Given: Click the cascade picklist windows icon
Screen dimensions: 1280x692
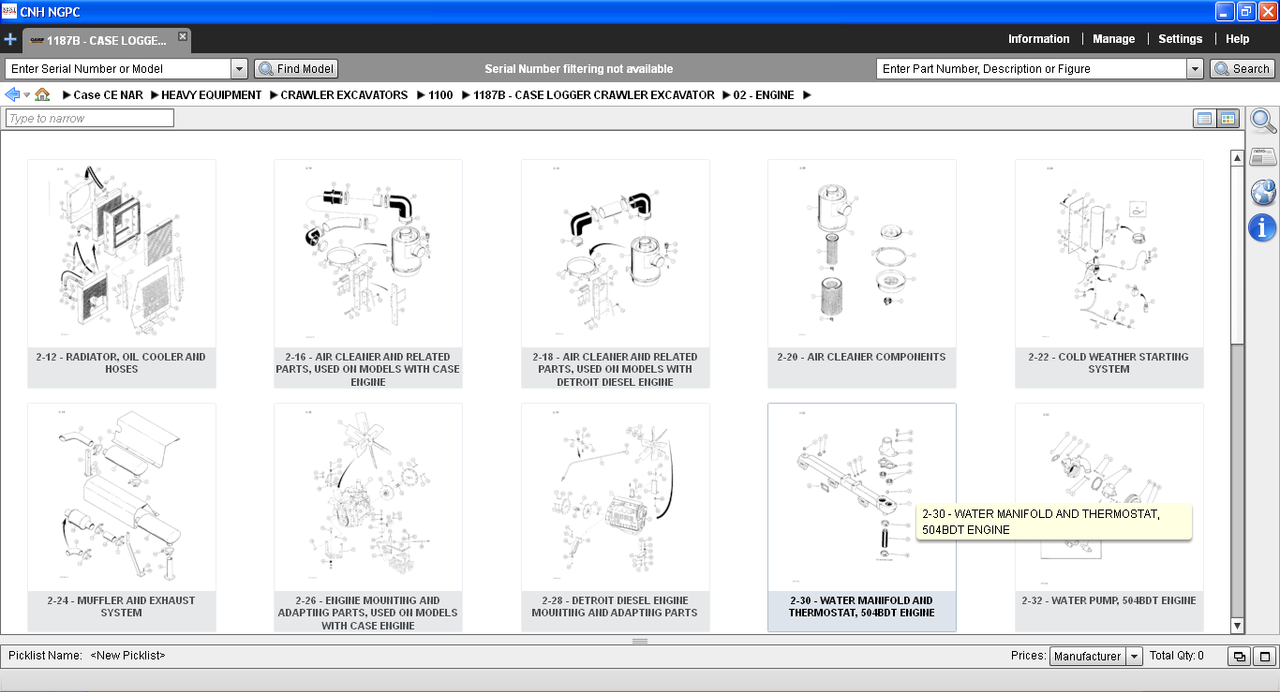Looking at the screenshot, I should point(1240,657).
